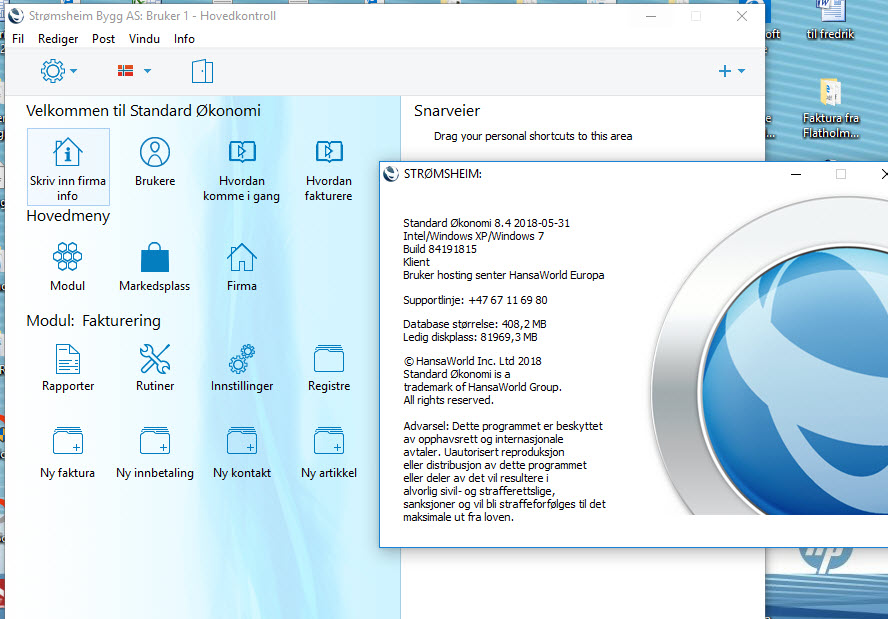The height and width of the screenshot is (619, 888).
Task: Open Innstillinger gears icon
Action: pos(242,359)
